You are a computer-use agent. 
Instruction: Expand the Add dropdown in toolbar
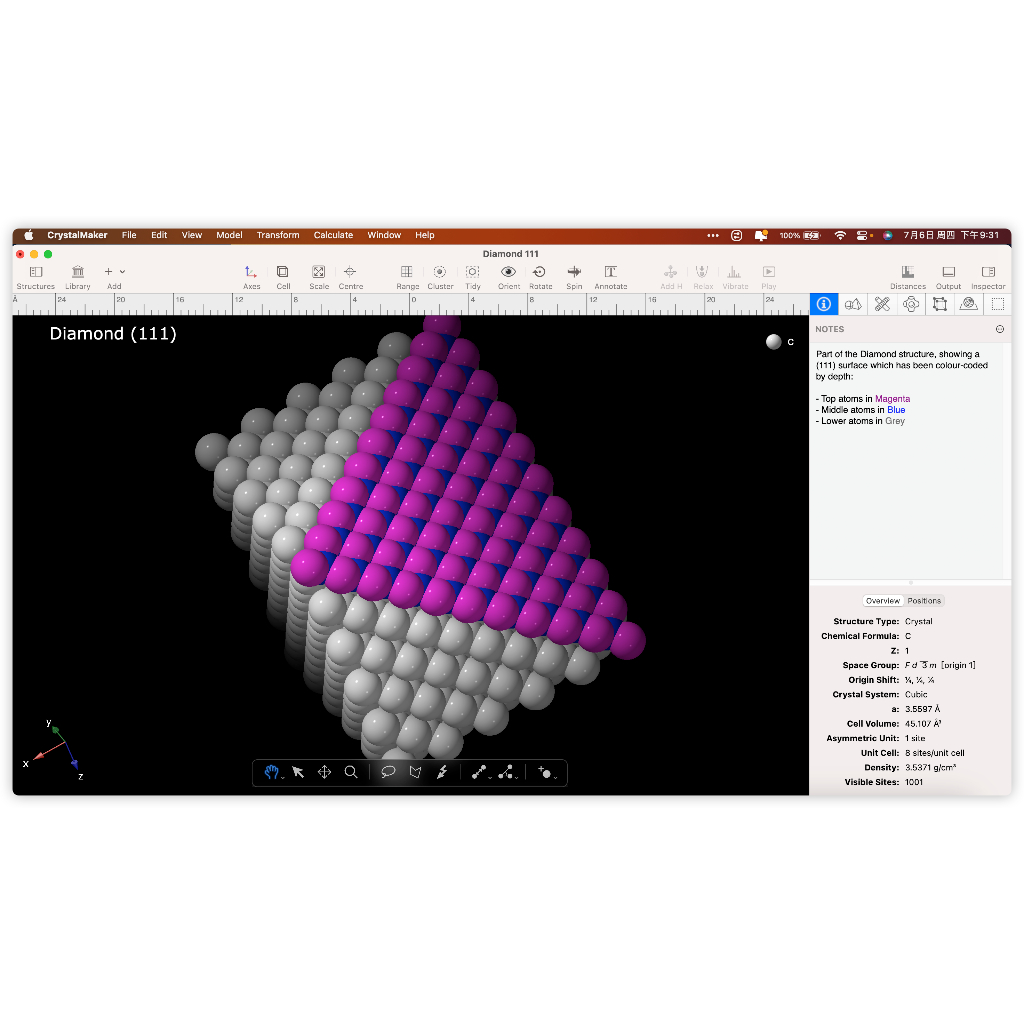(122, 272)
